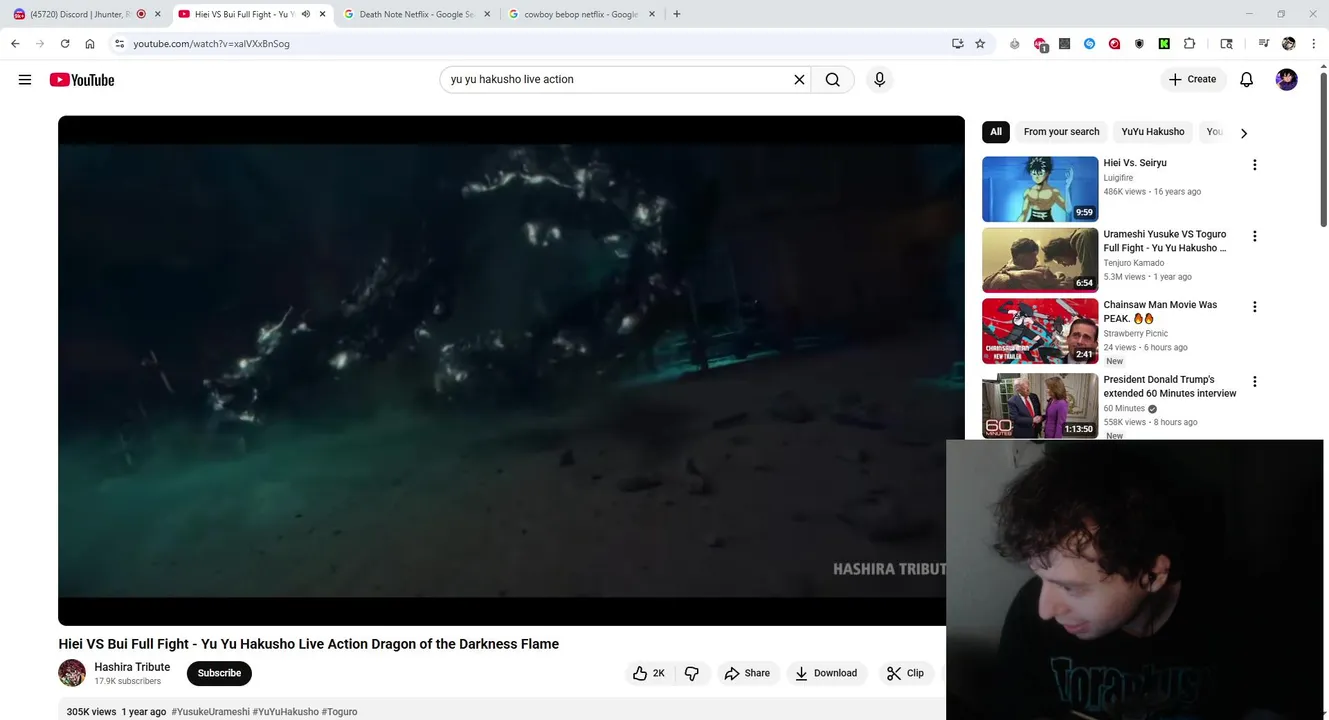Screen dimensions: 1329x720
Task: Select the From your search chip
Action: [1061, 132]
